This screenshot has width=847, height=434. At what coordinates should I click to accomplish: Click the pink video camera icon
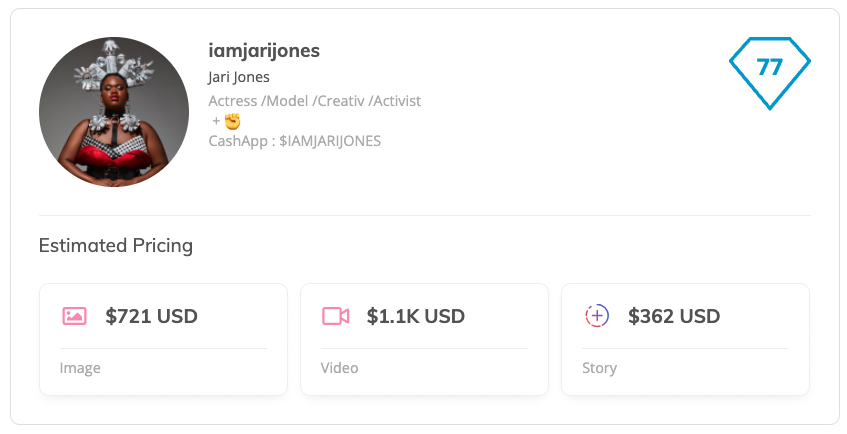(335, 316)
